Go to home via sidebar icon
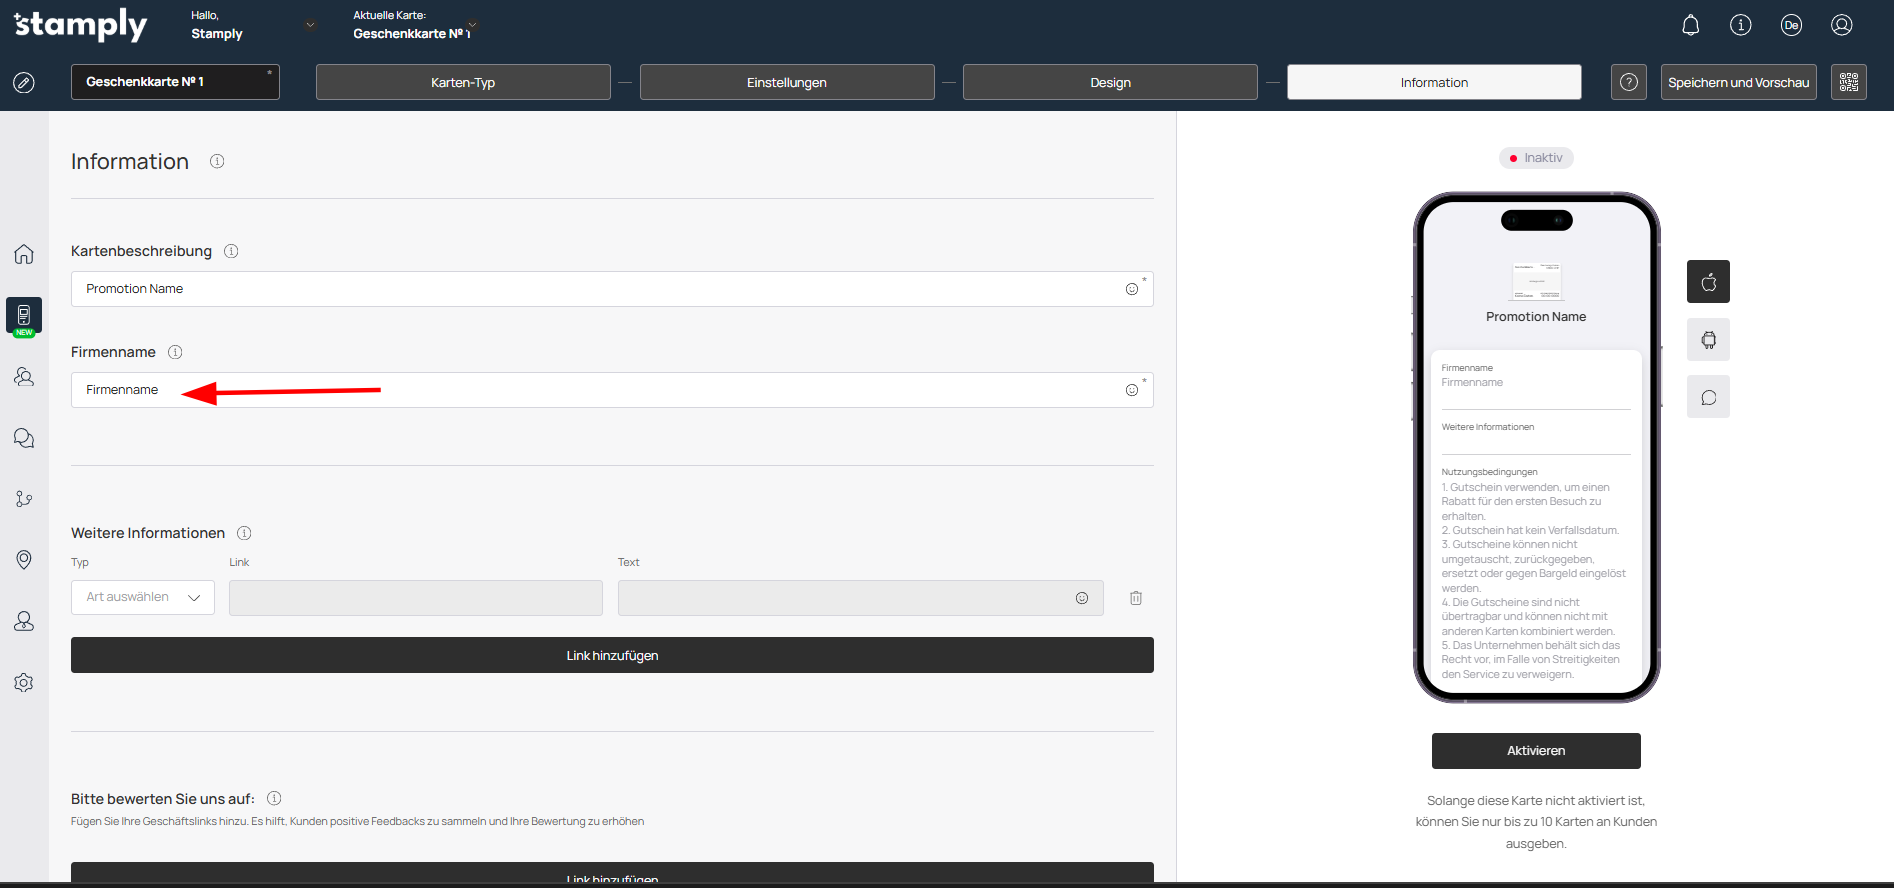 [x=24, y=254]
